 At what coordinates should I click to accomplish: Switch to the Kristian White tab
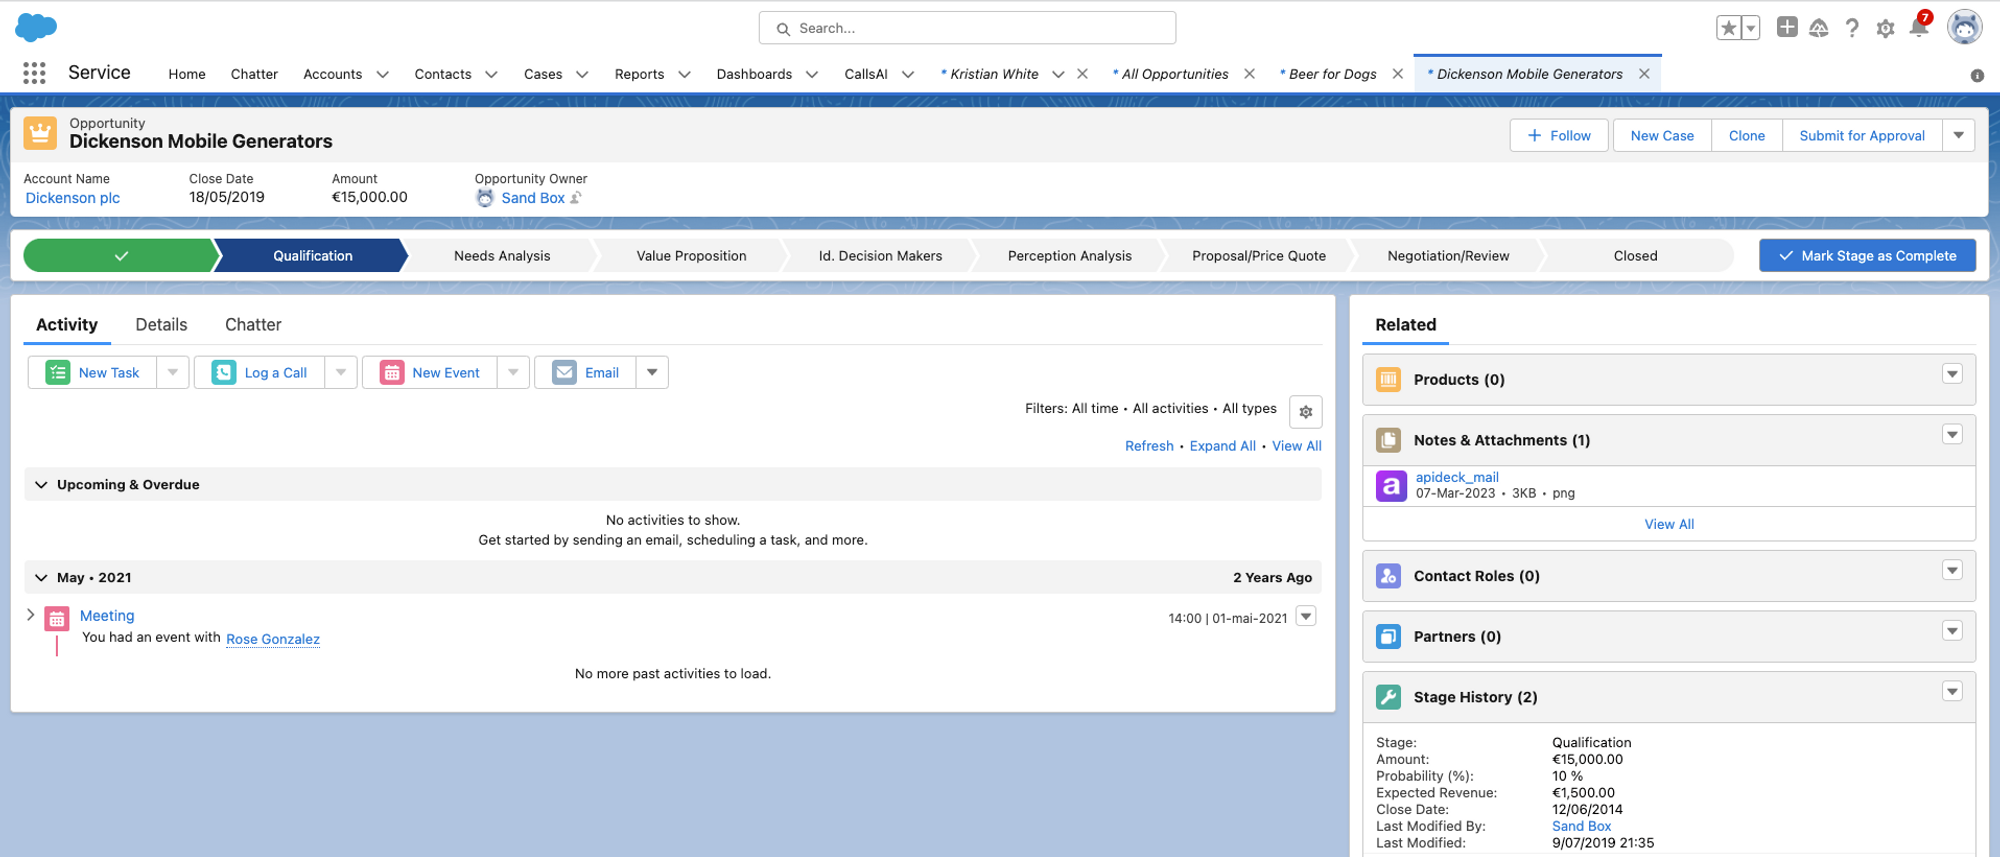pos(993,74)
